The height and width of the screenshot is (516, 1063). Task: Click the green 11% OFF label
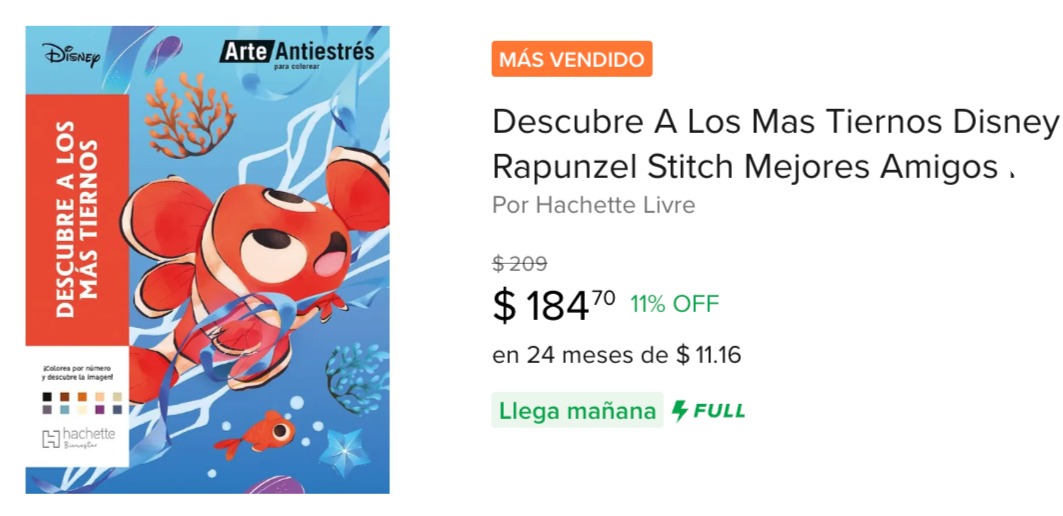click(675, 304)
